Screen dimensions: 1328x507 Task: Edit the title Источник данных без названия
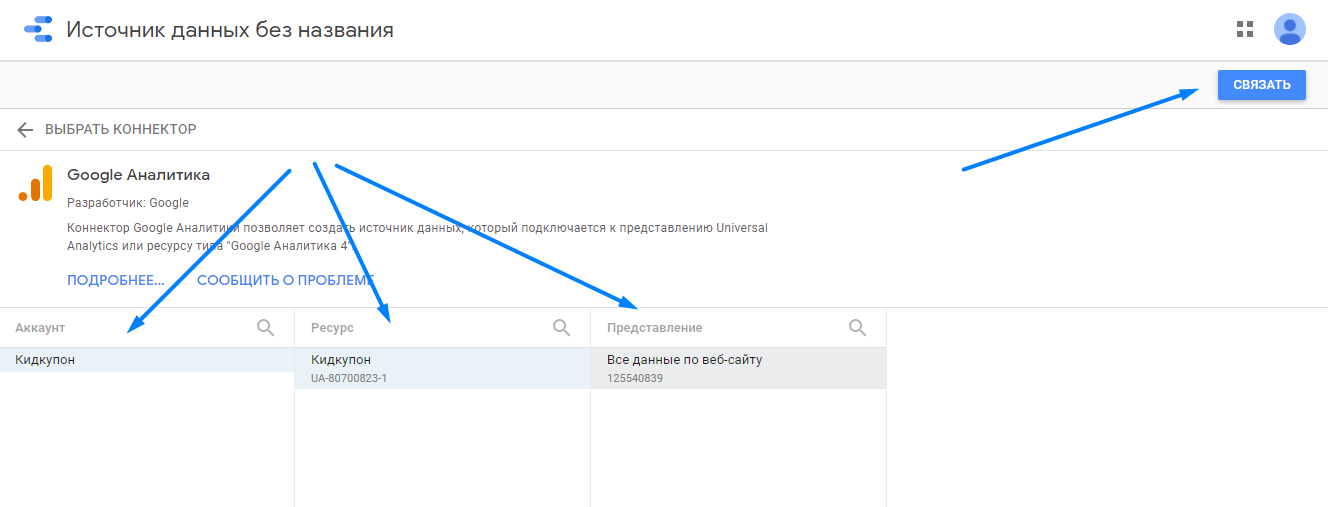tap(230, 30)
